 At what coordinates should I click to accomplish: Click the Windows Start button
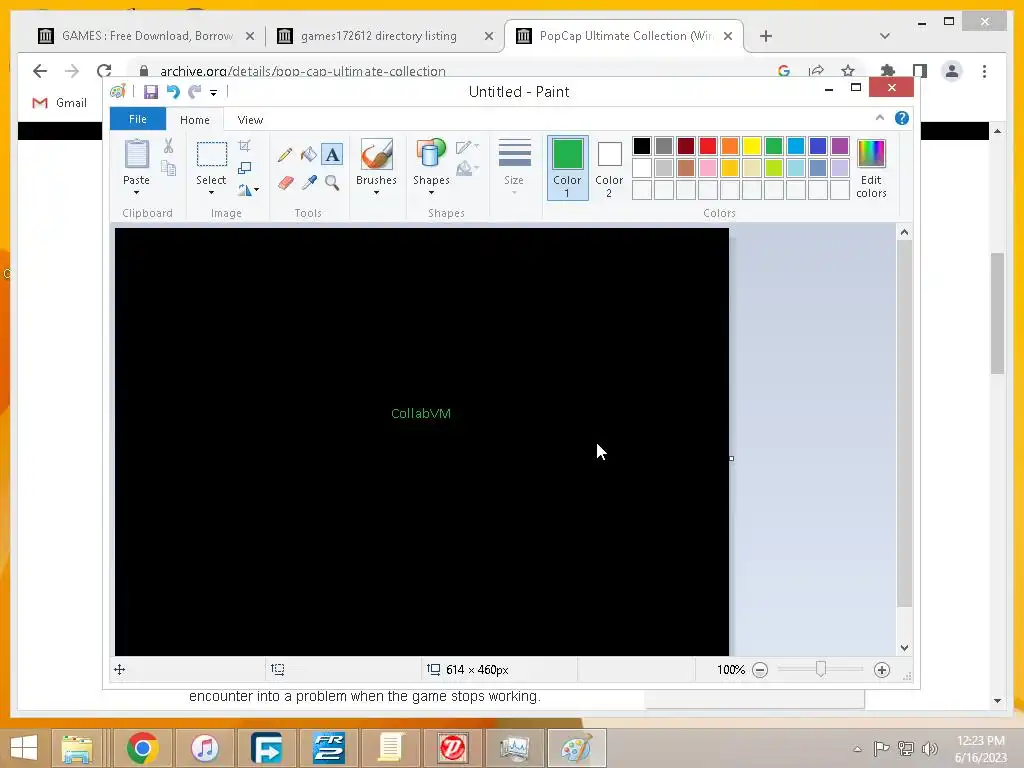point(24,748)
